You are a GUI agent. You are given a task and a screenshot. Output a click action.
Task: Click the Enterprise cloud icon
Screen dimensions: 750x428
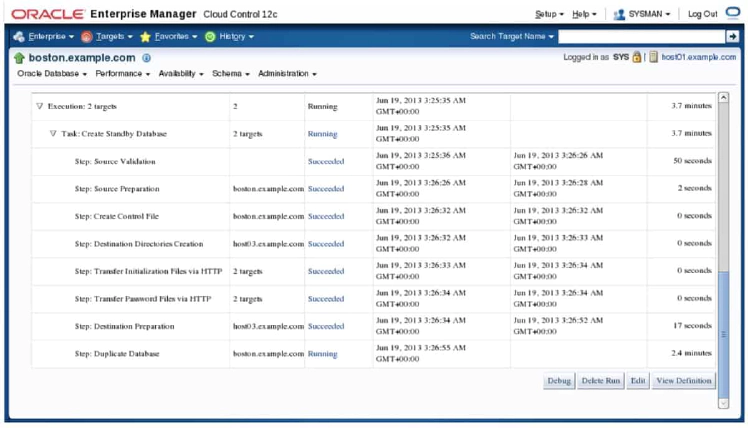(19, 36)
